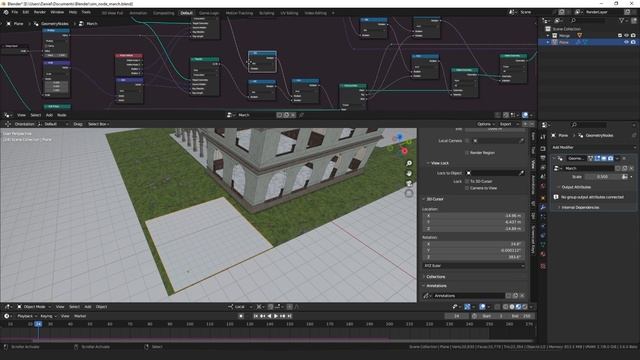Screen dimensions: 640x360
Task: Click the timeline play animation button
Action: pyautogui.click(x=276, y=316)
